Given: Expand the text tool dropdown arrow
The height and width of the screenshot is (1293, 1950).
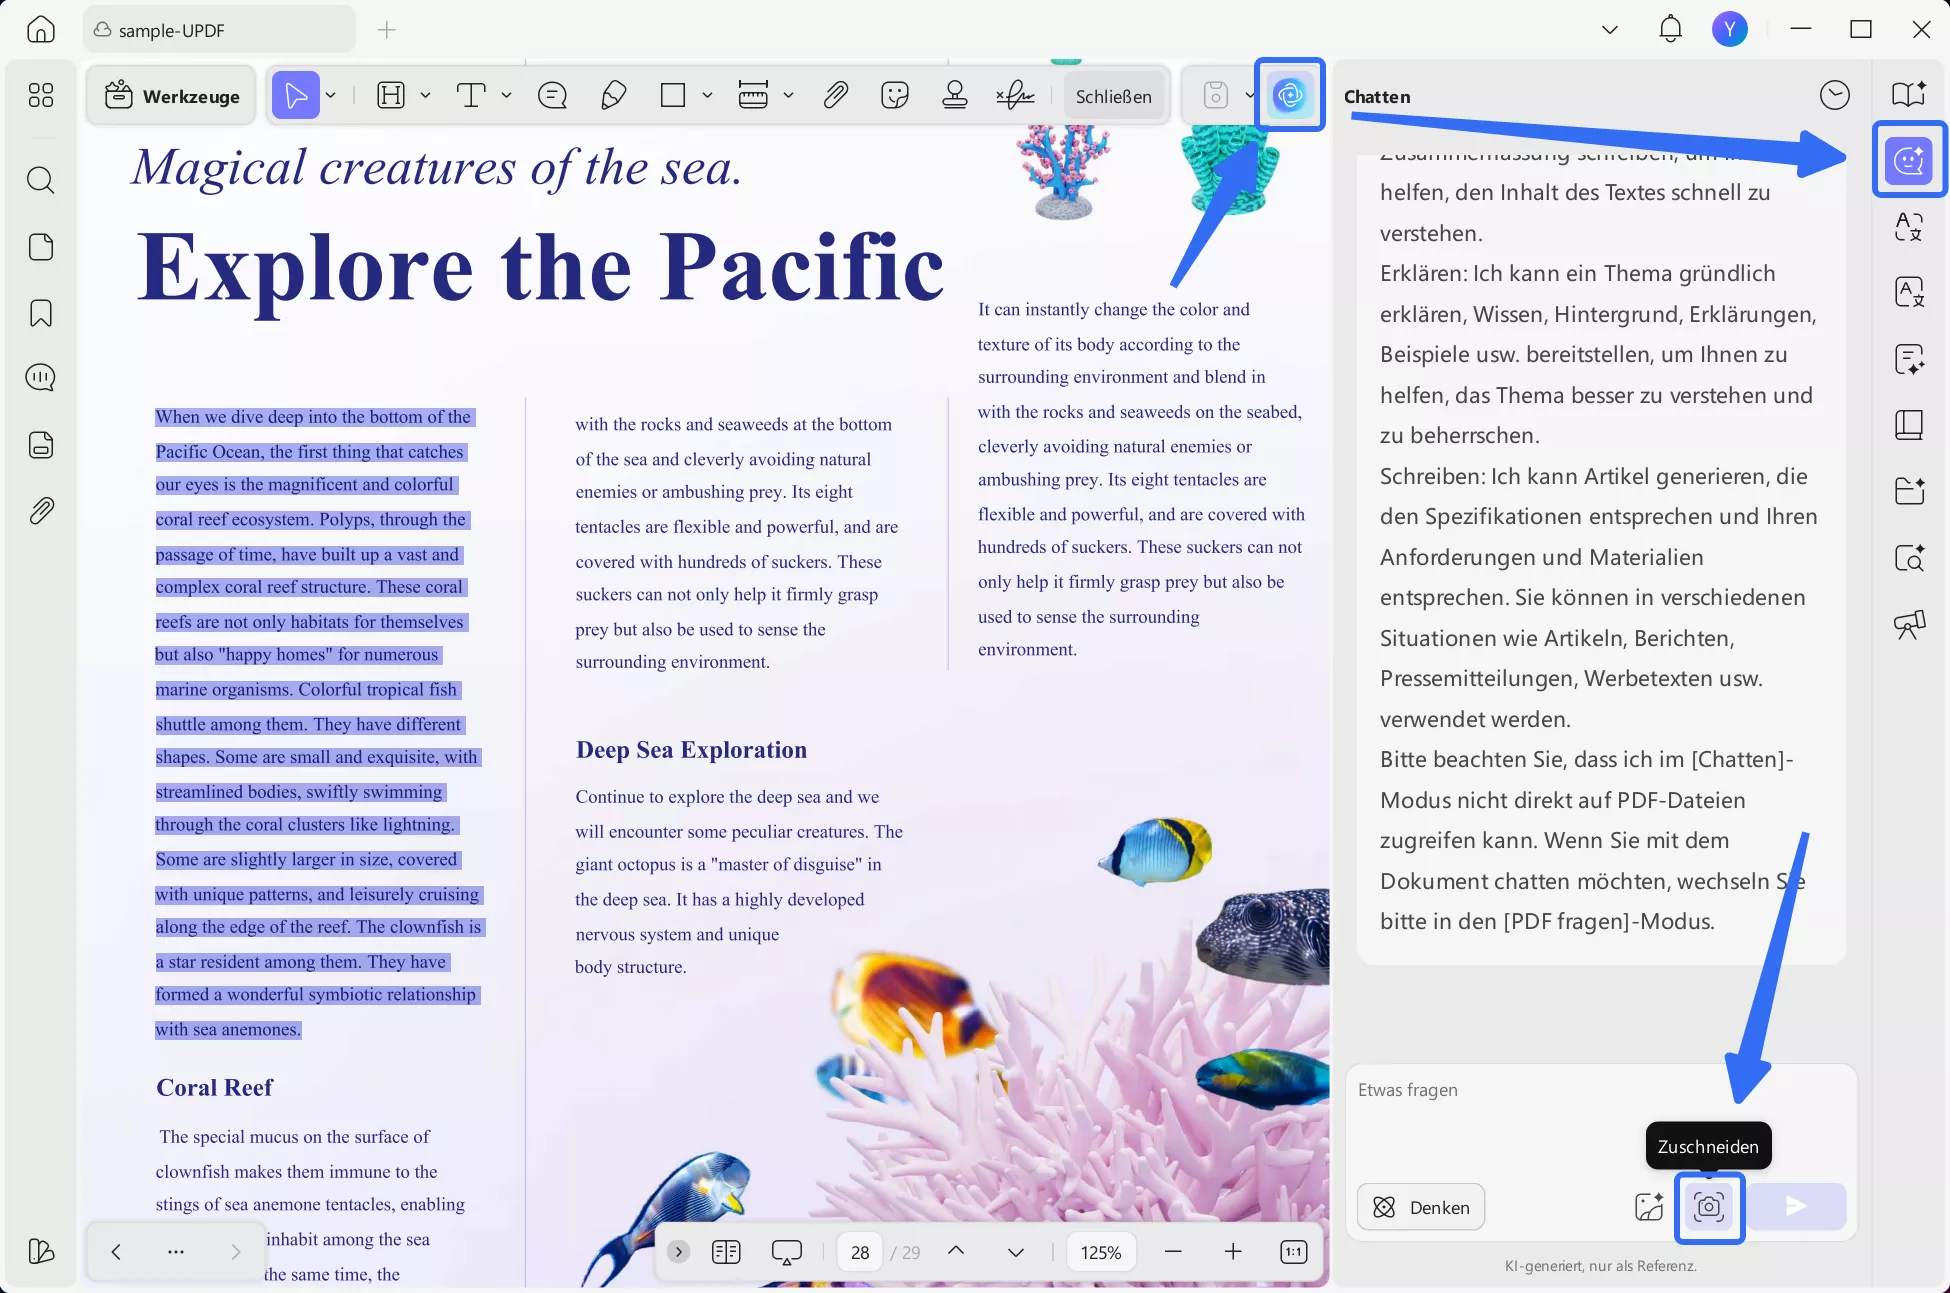Looking at the screenshot, I should click(x=507, y=95).
